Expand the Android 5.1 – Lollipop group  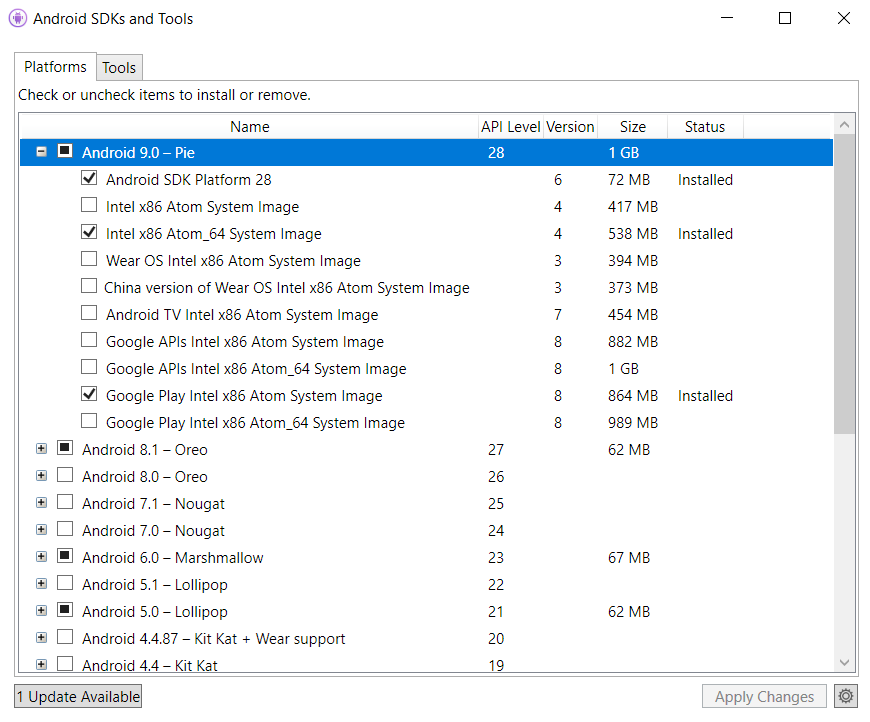(x=41, y=584)
